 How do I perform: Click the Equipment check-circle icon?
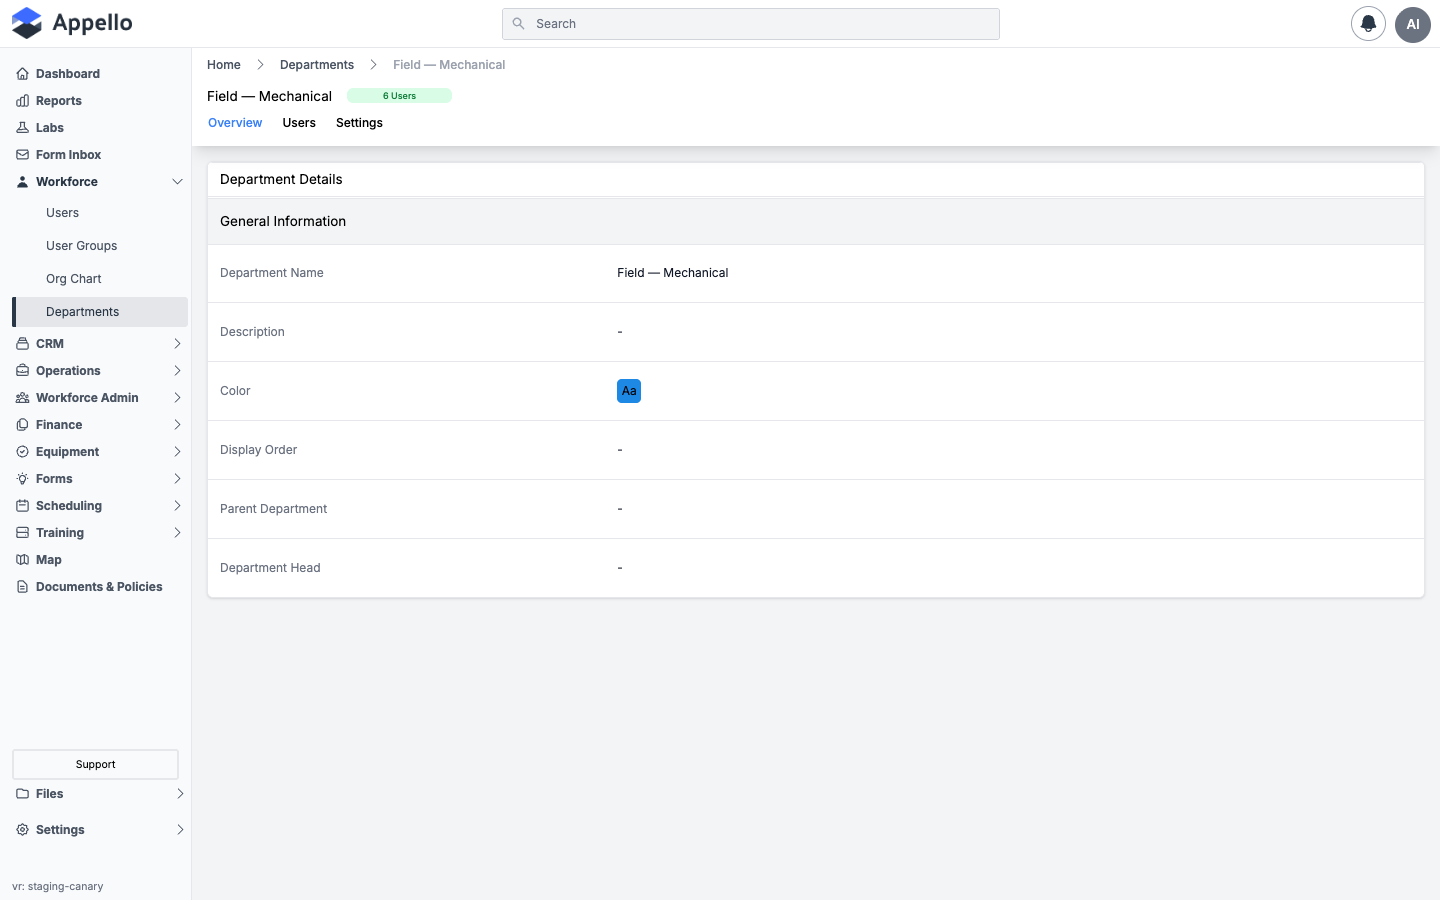(22, 452)
